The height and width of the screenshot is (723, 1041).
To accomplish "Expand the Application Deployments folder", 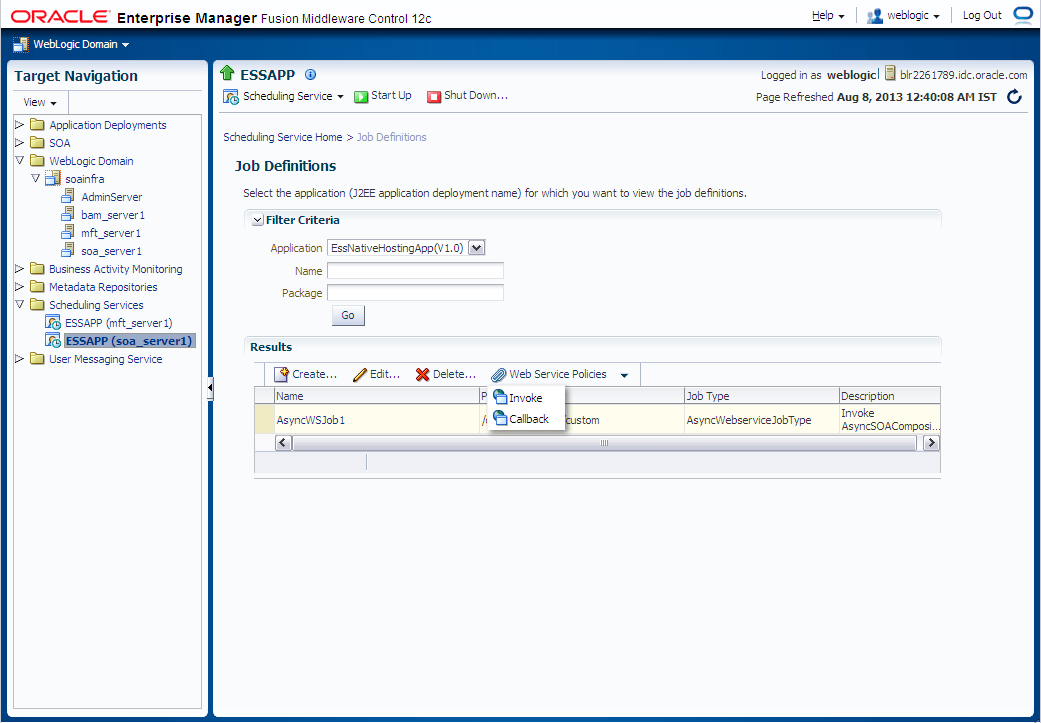I will (20, 124).
